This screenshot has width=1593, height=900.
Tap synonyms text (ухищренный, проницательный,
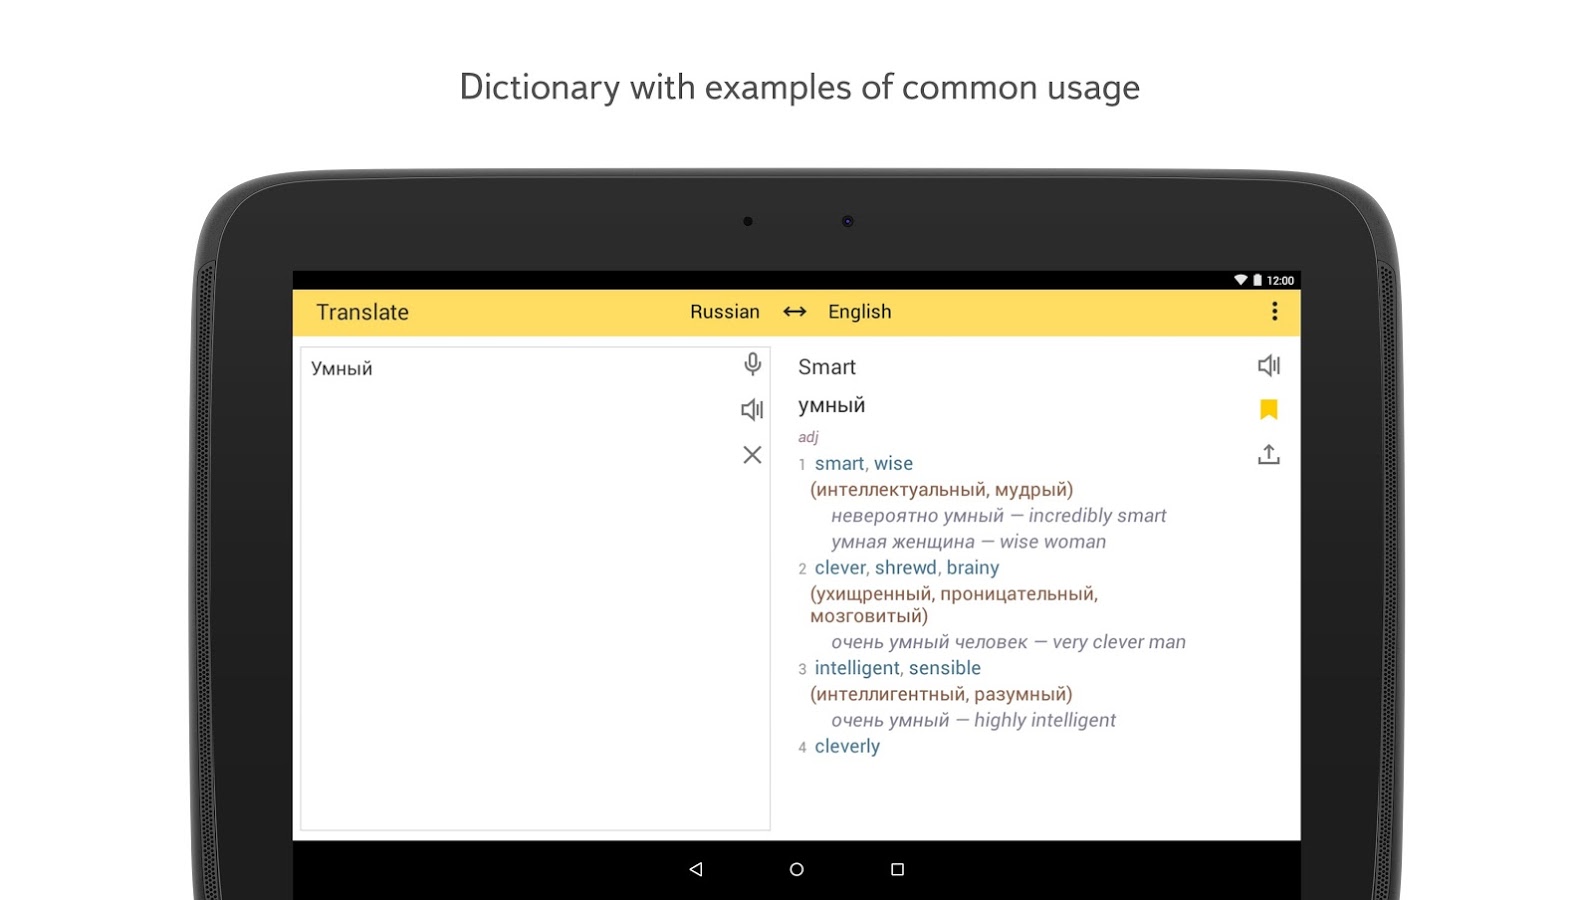[954, 594]
